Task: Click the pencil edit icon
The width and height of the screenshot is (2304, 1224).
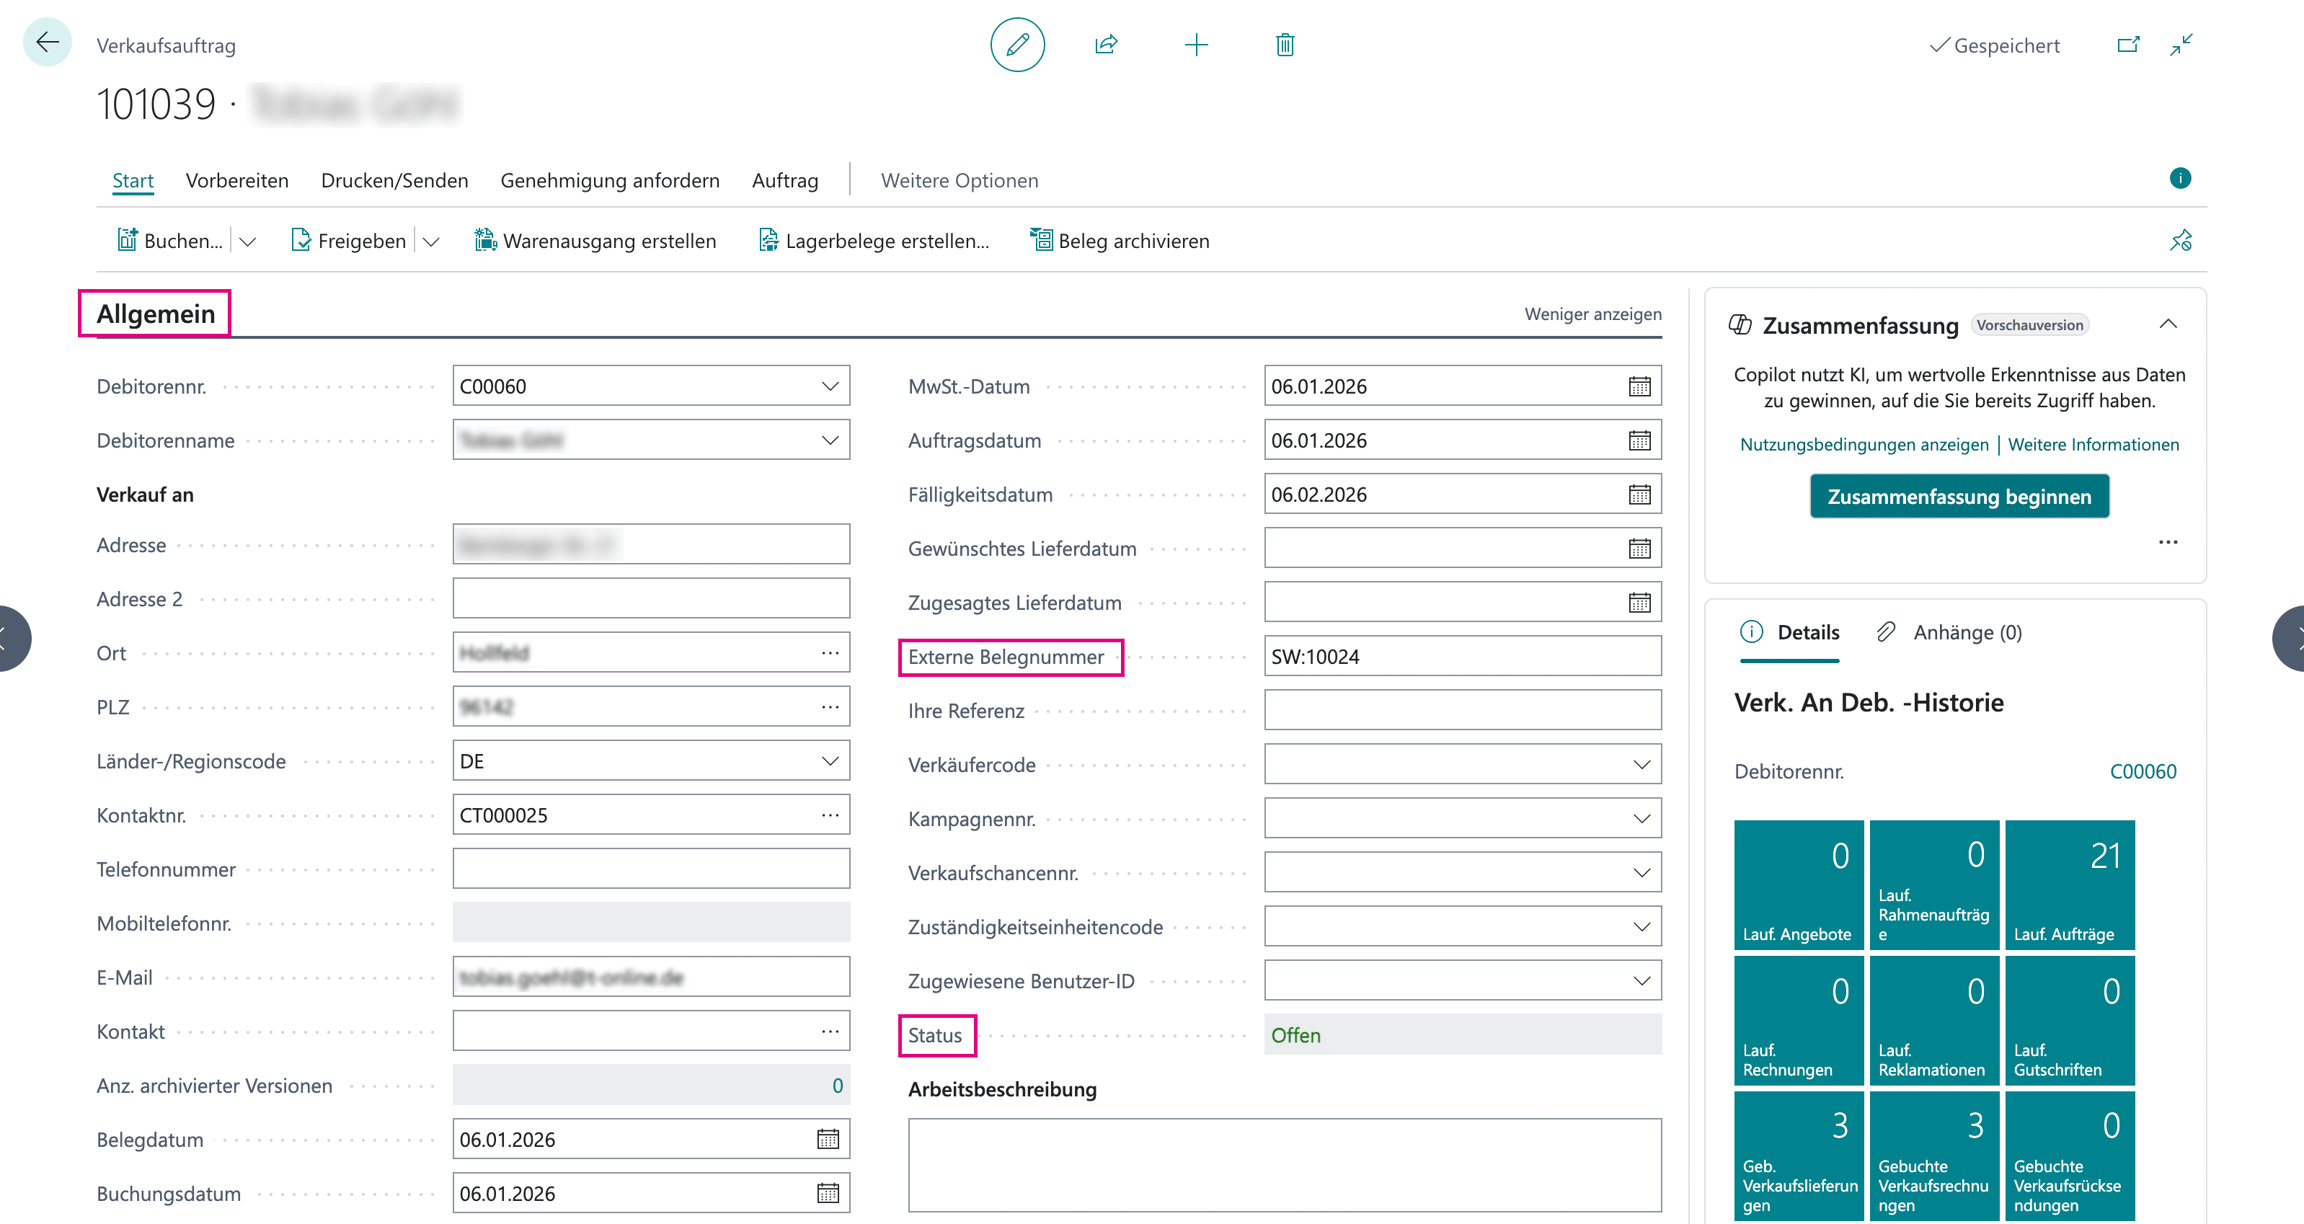Action: tap(1017, 45)
